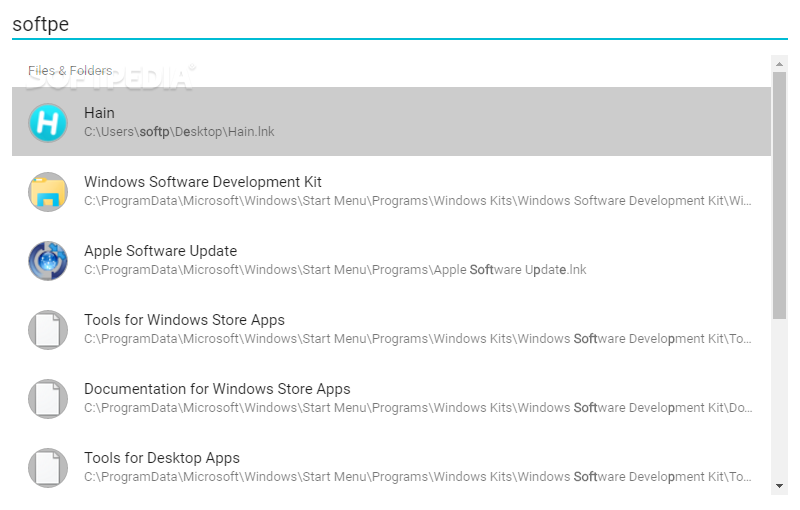Click the path 'C:\Users\softp\Desktop\Hain.lnk'

pyautogui.click(x=179, y=132)
